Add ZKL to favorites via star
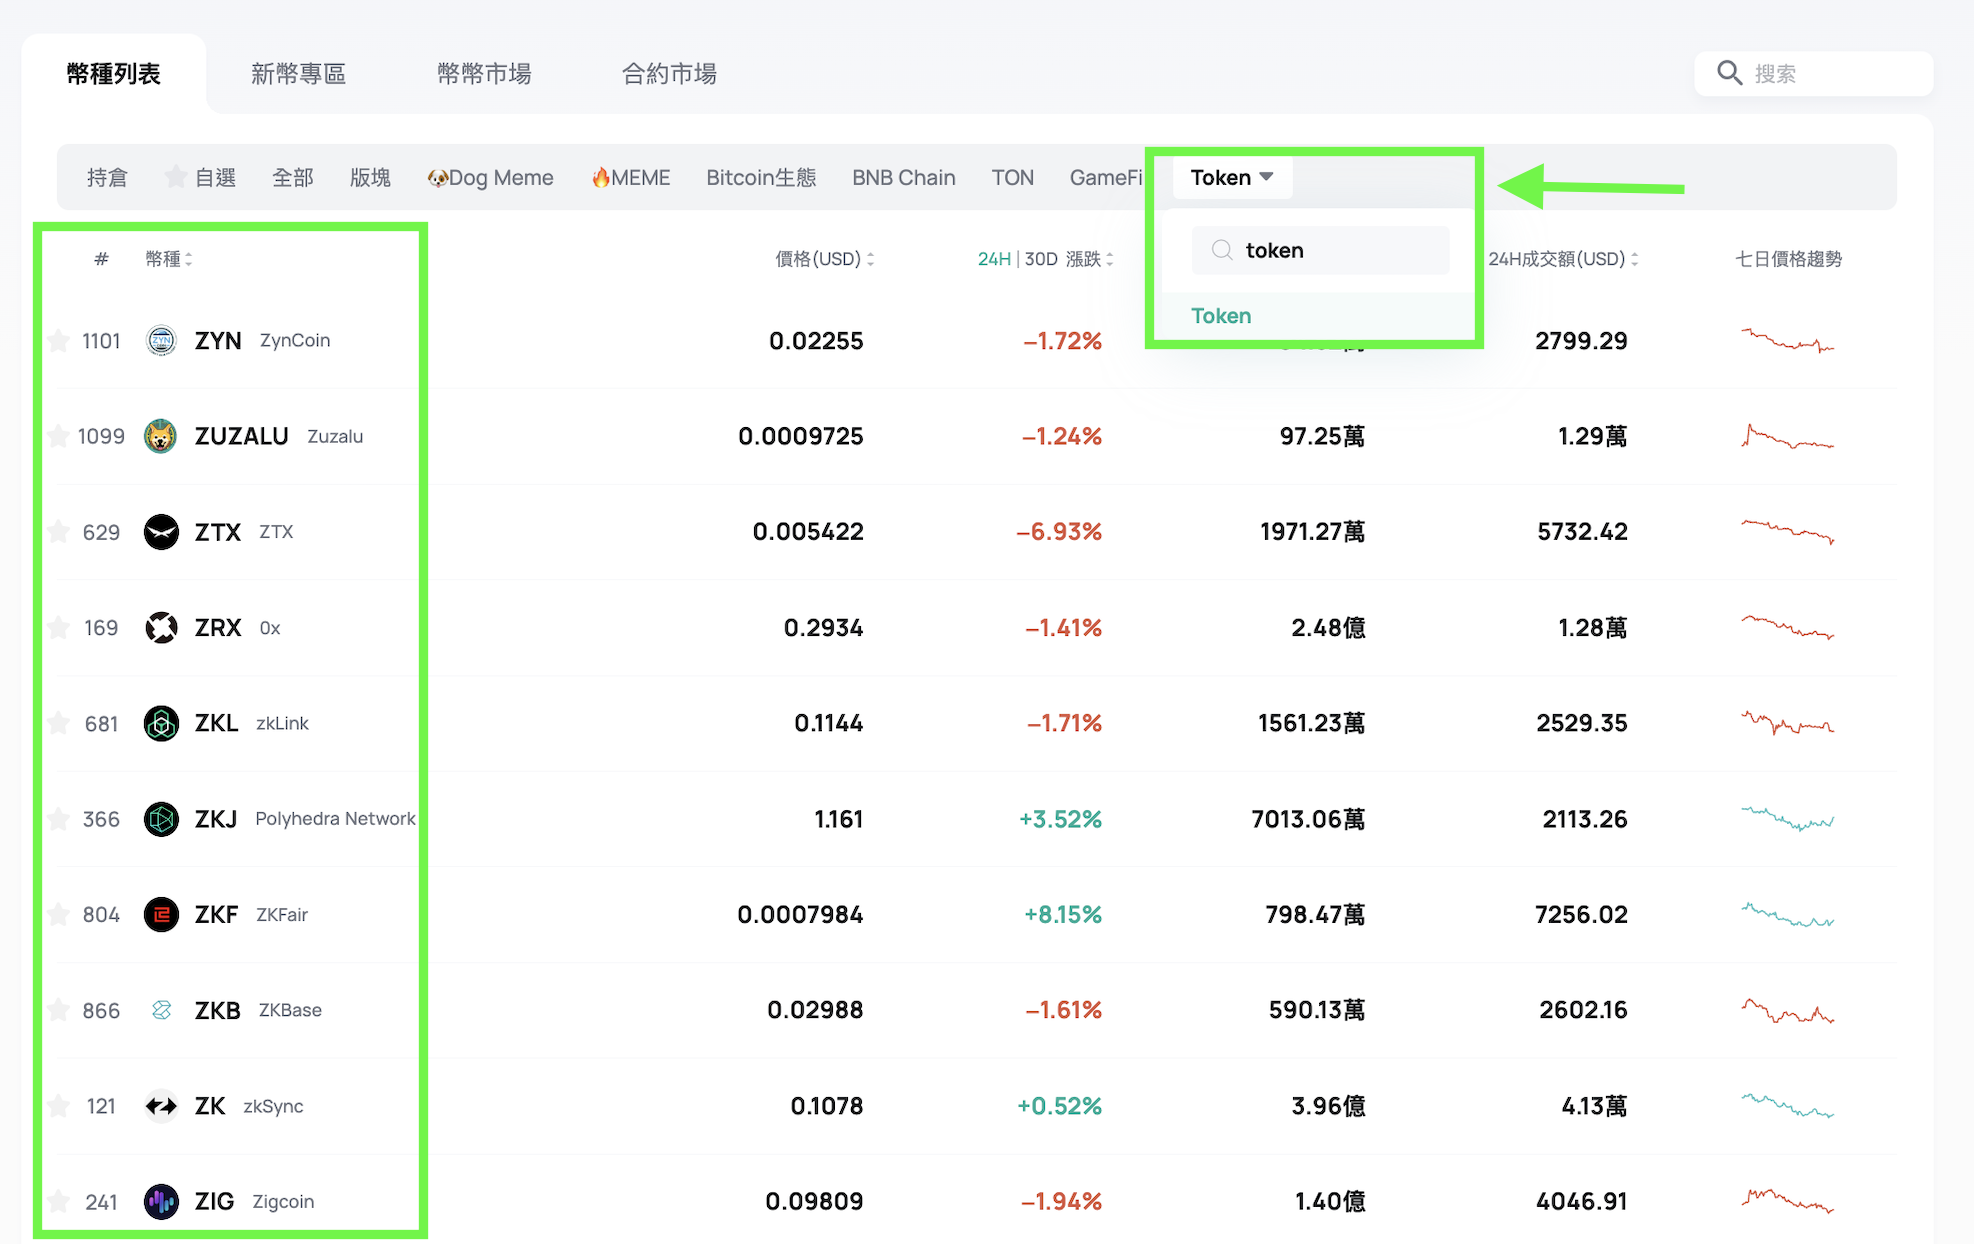This screenshot has height=1244, width=1974. click(59, 723)
